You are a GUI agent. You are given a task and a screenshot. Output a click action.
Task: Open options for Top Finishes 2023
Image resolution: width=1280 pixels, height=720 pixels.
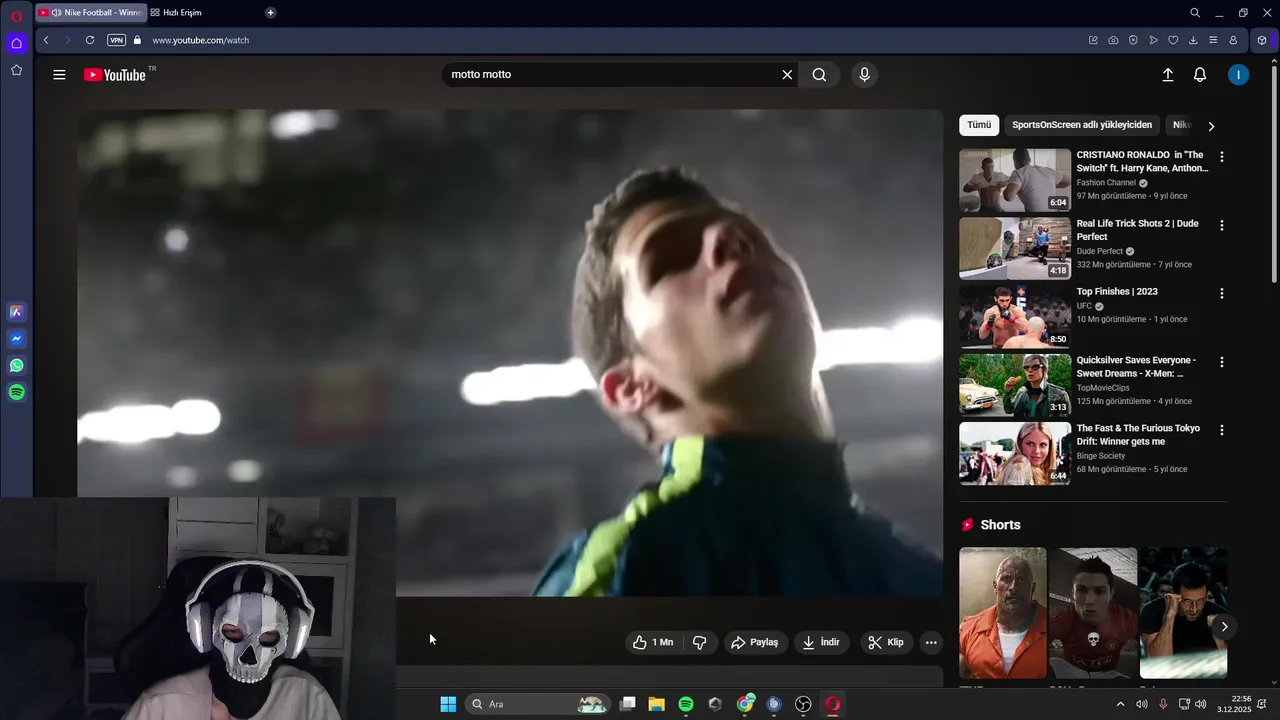coord(1221,293)
